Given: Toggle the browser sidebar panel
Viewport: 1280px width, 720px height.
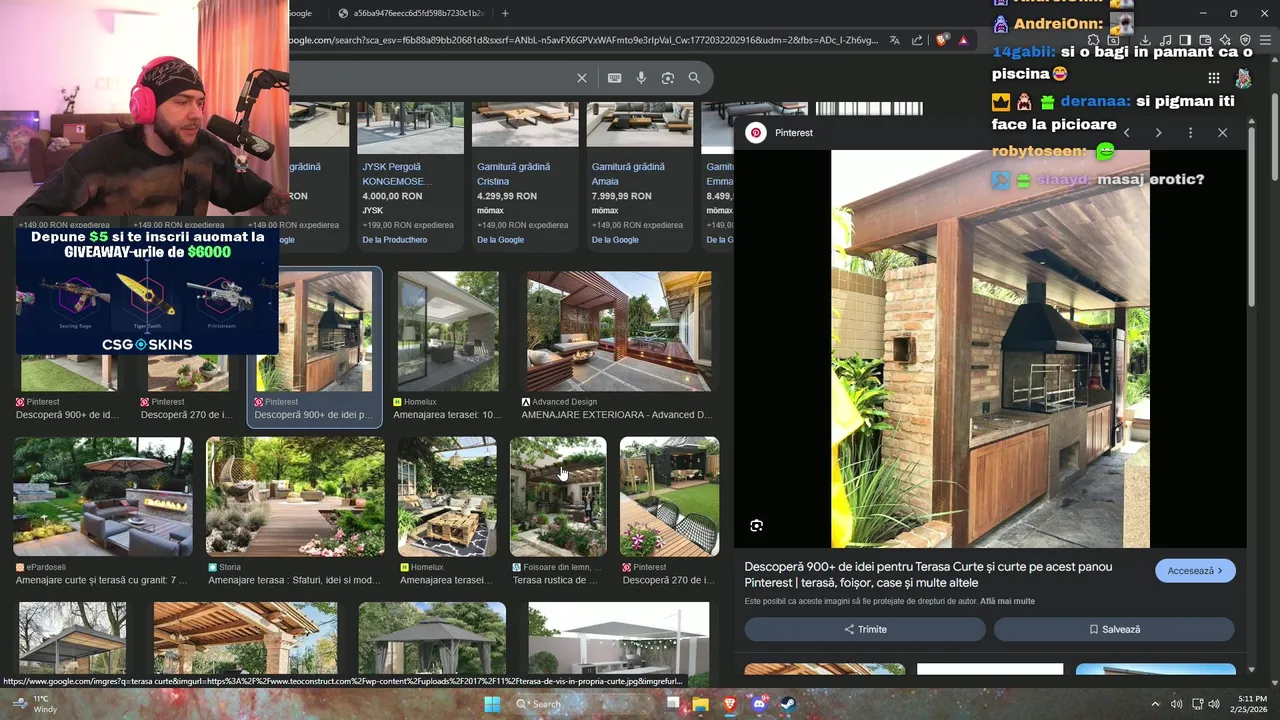Looking at the screenshot, I should (1185, 40).
